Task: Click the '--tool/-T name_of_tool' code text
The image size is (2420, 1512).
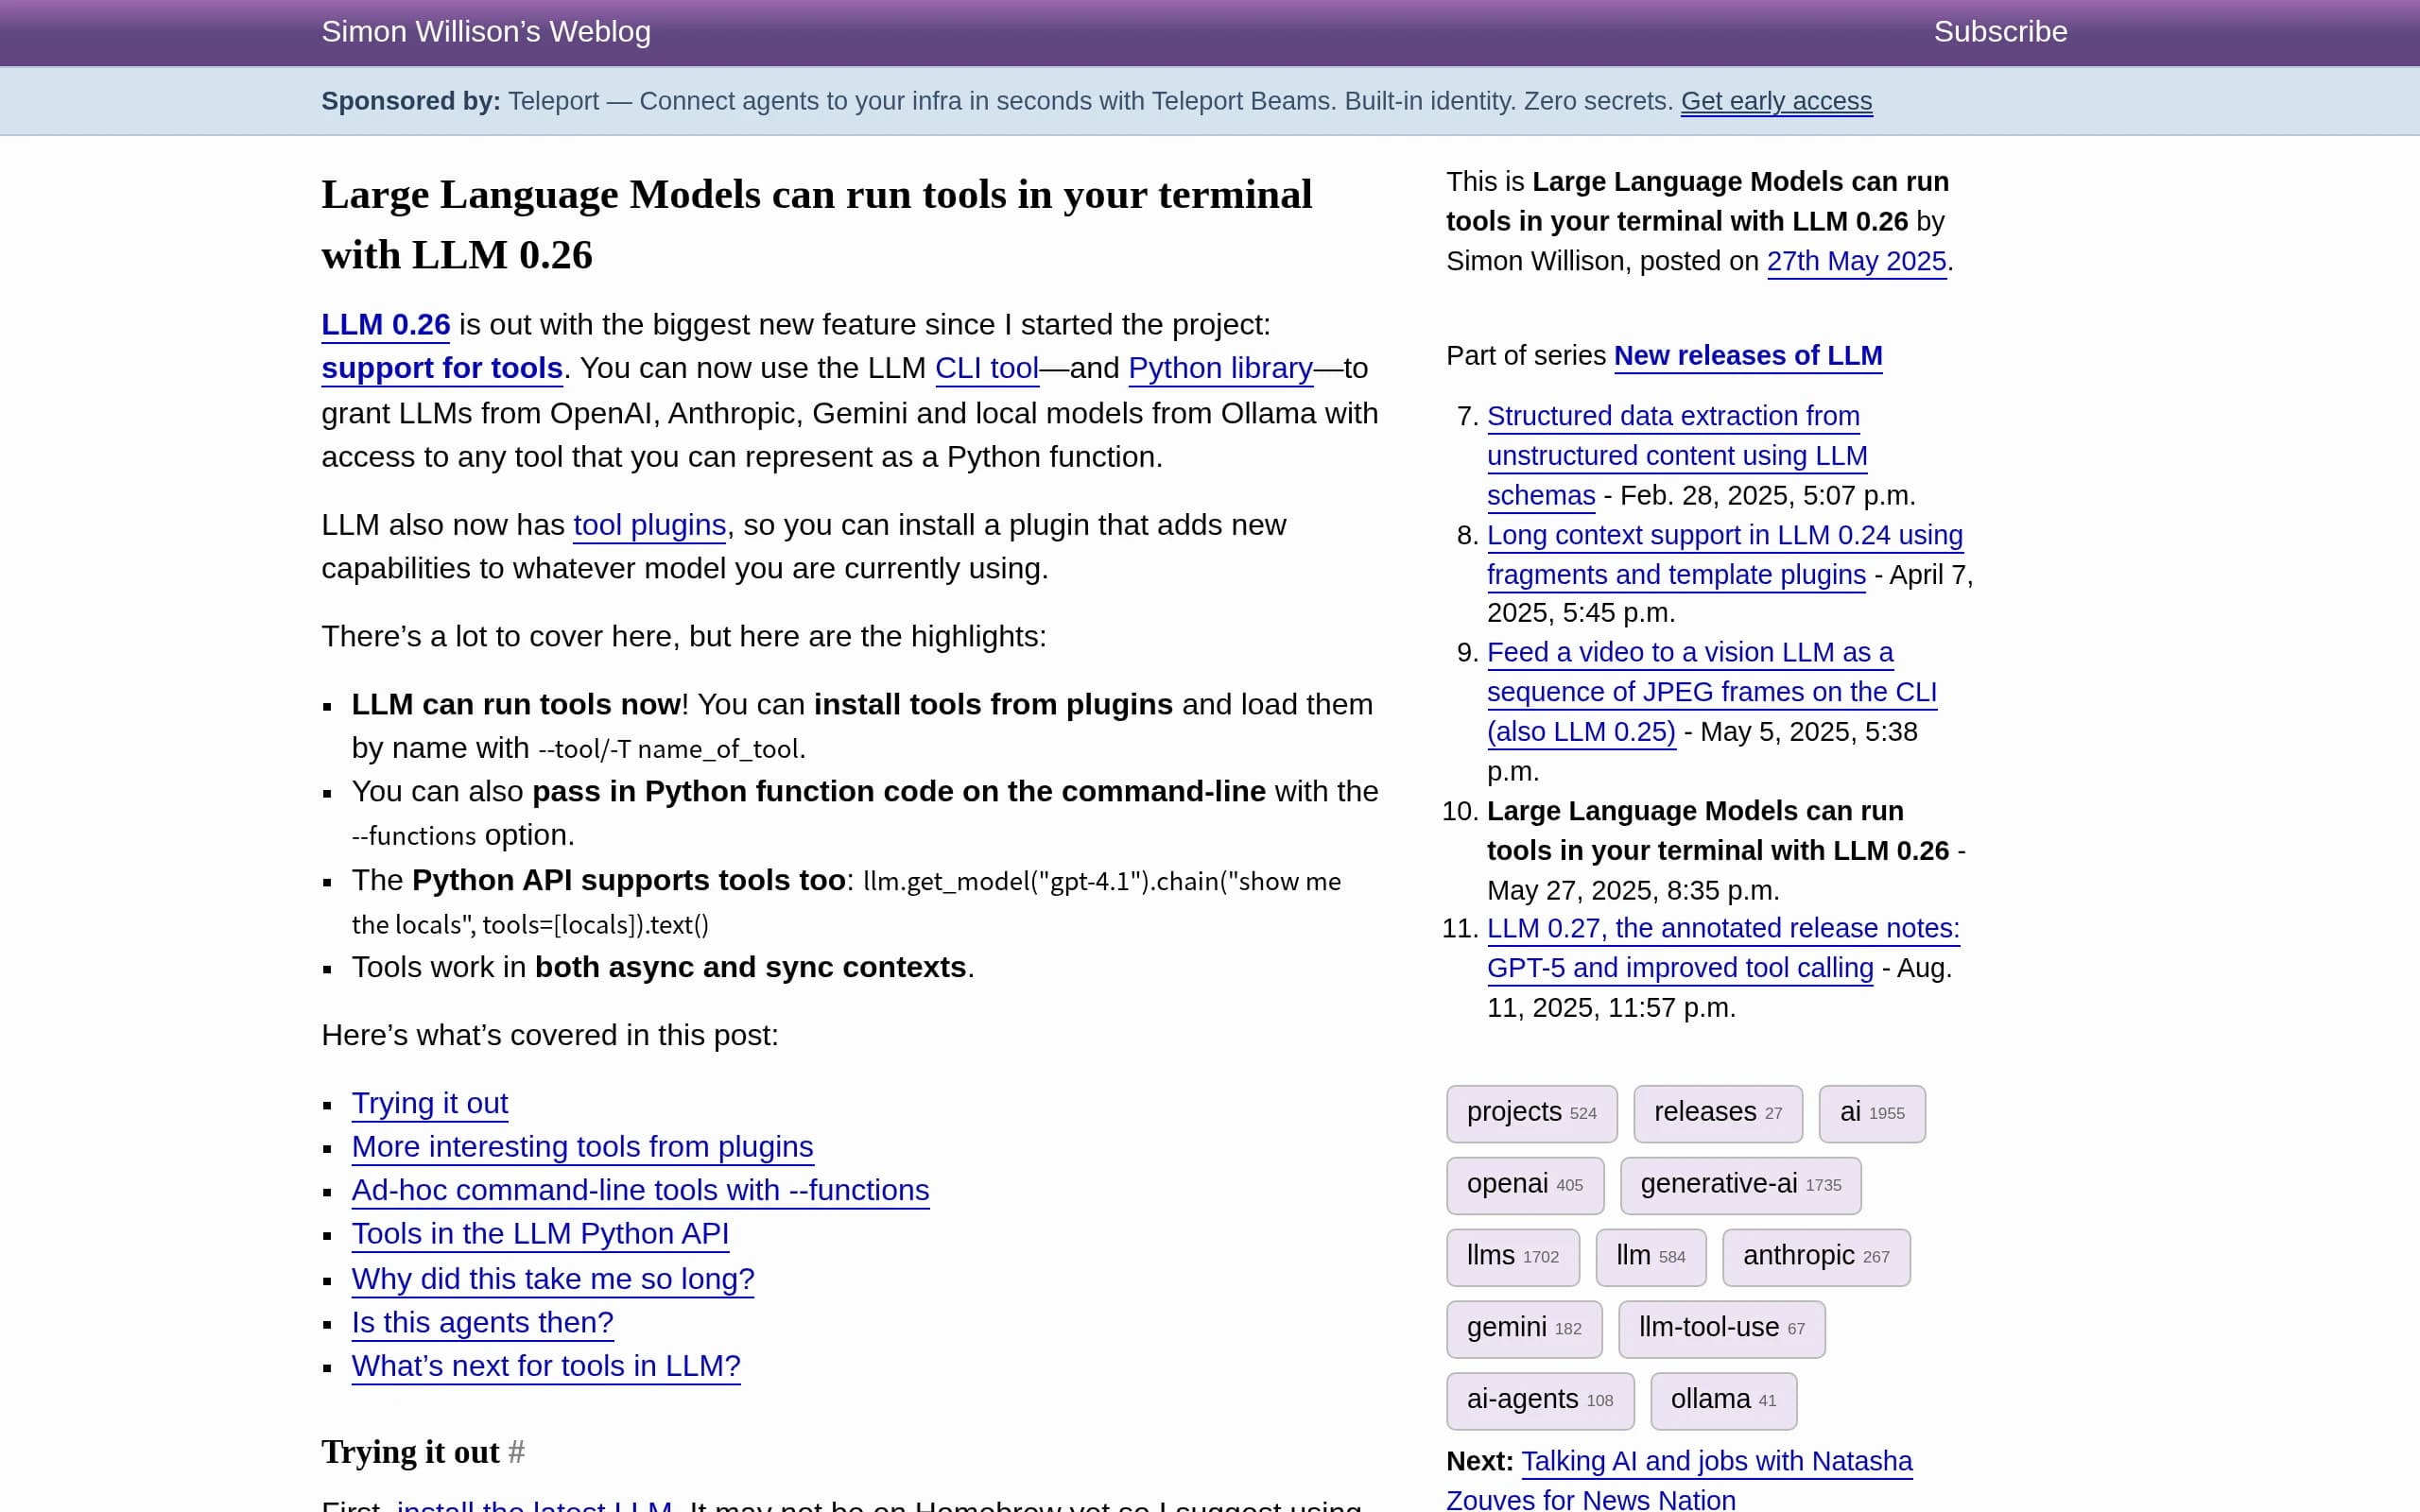Action: (670, 749)
